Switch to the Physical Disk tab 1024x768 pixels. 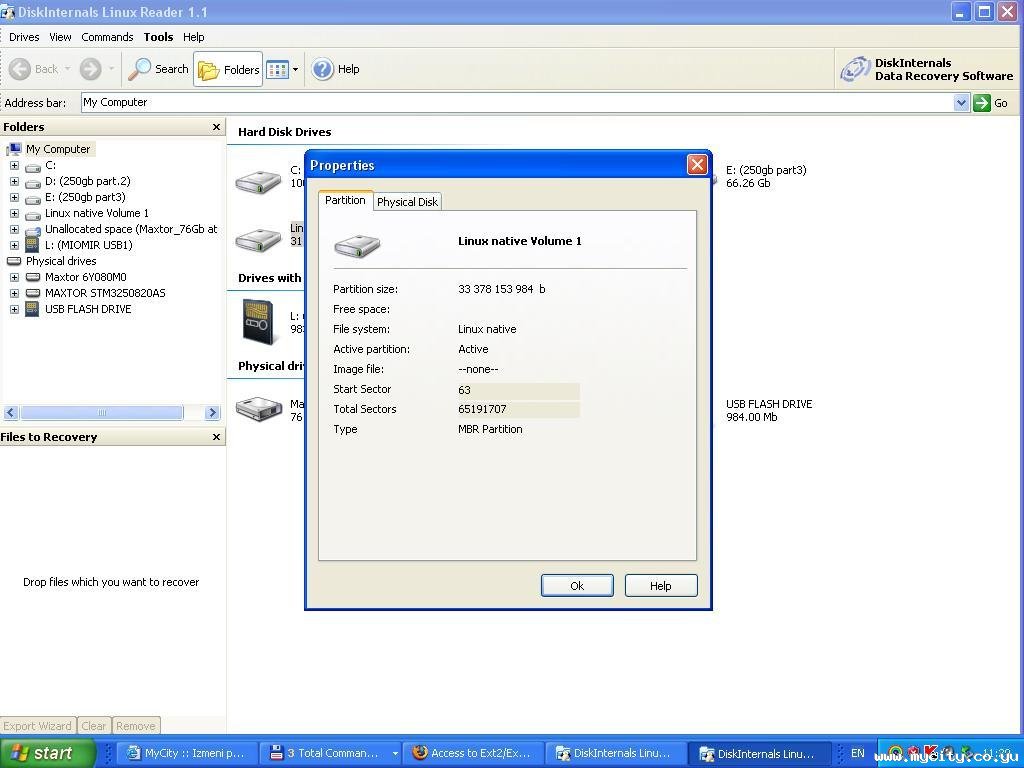[x=407, y=202]
